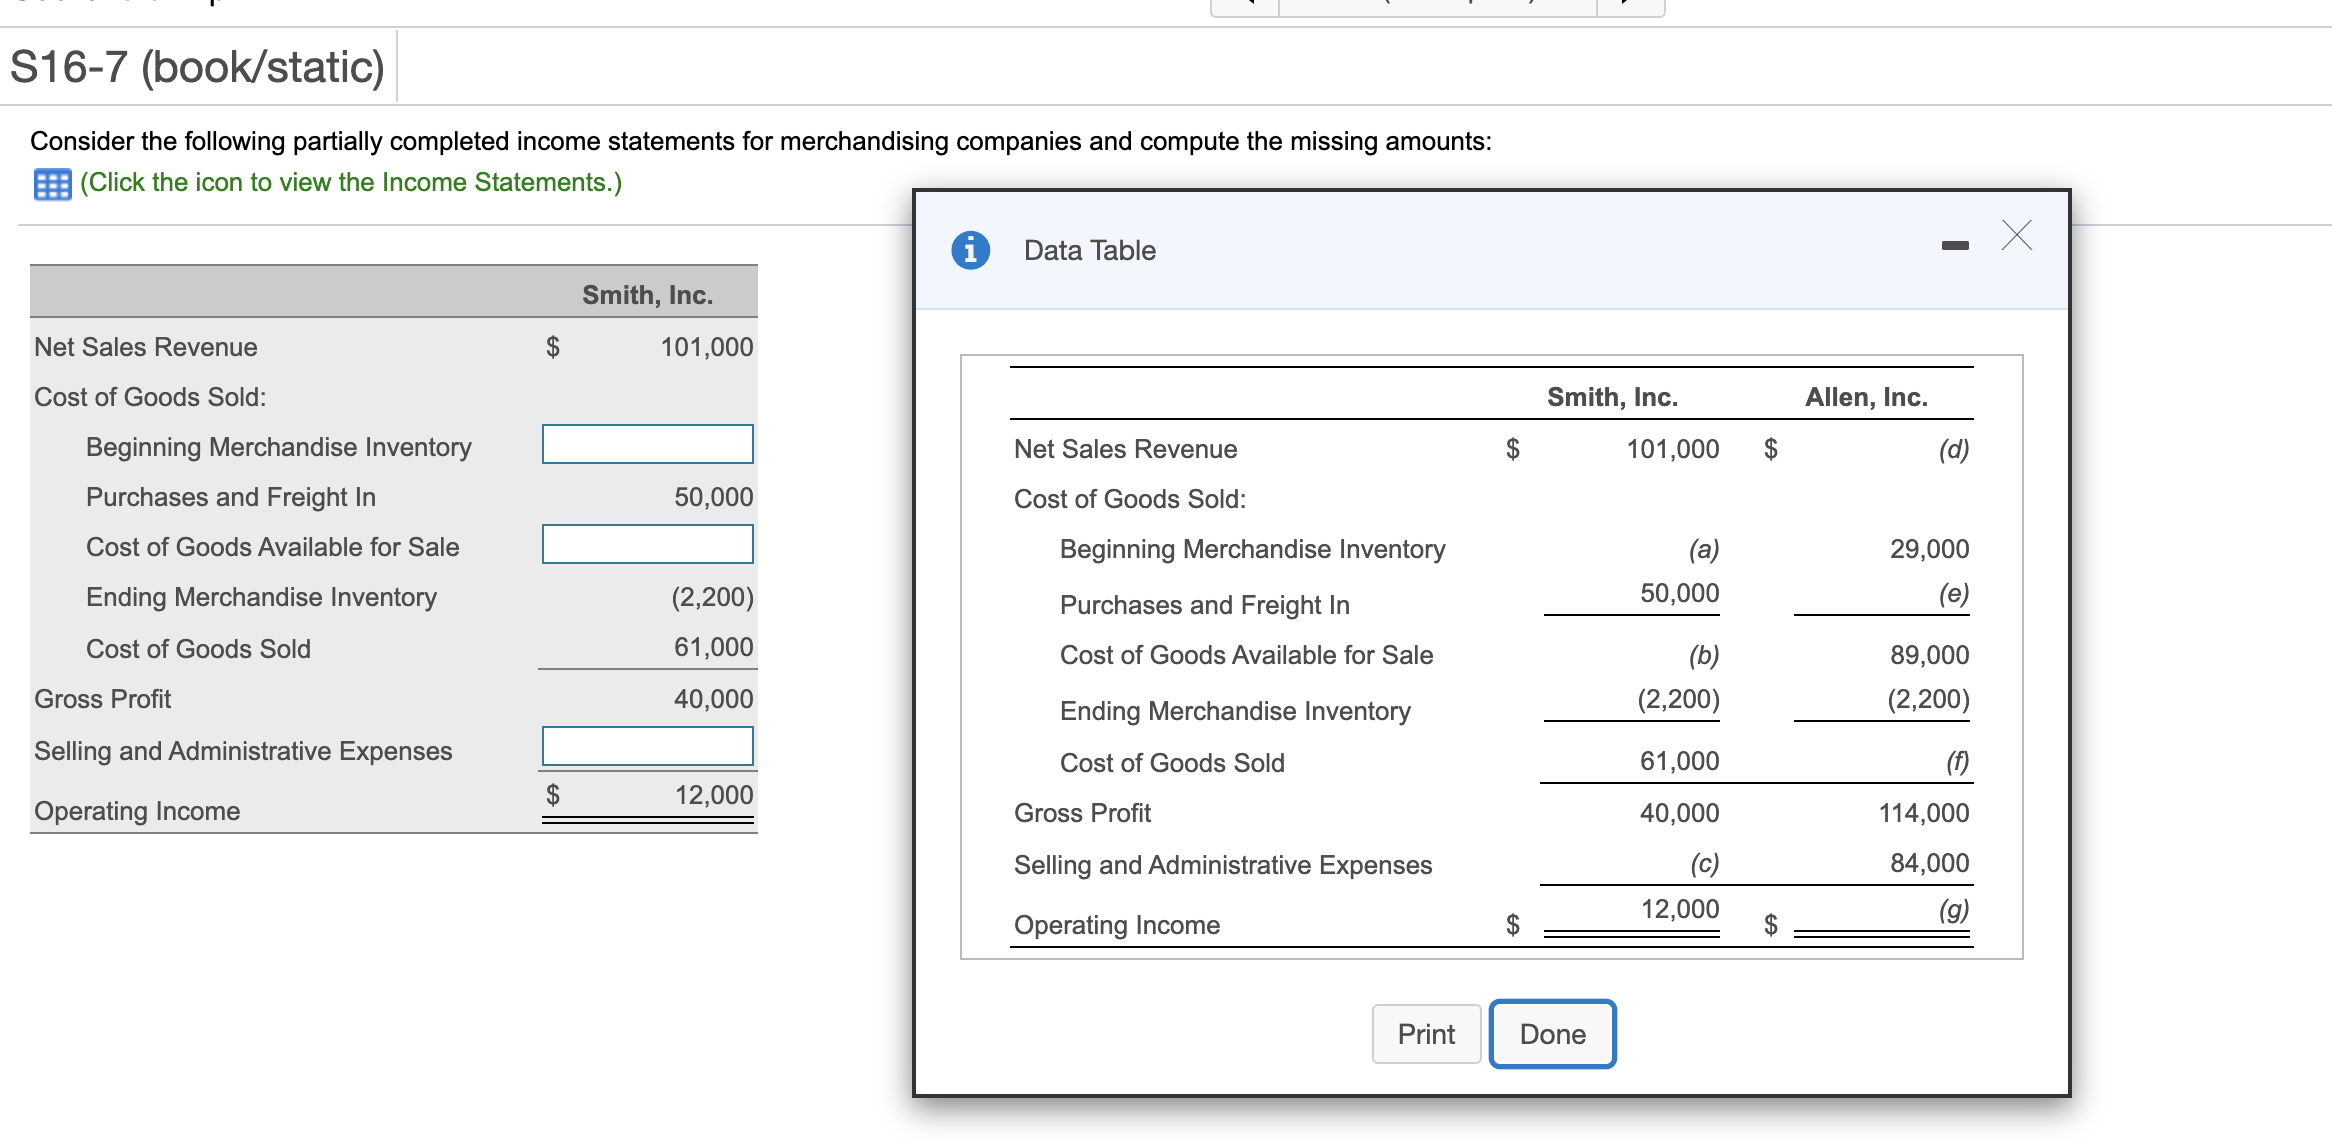Select the Beginning Merchandise Inventory input field
Screen dimensions: 2332x1142
tap(646, 444)
